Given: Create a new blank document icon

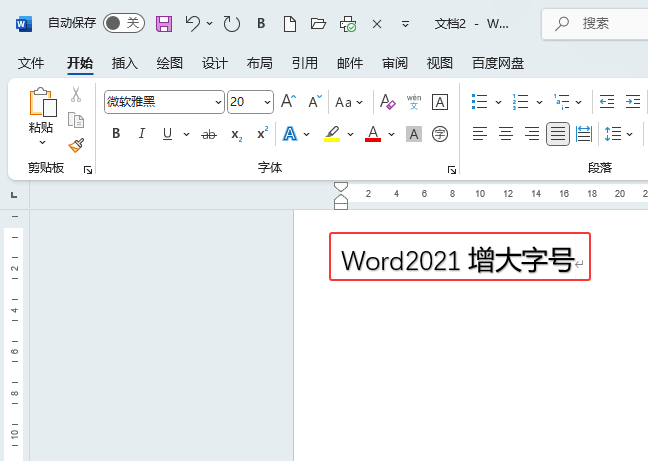Looking at the screenshot, I should 290,24.
